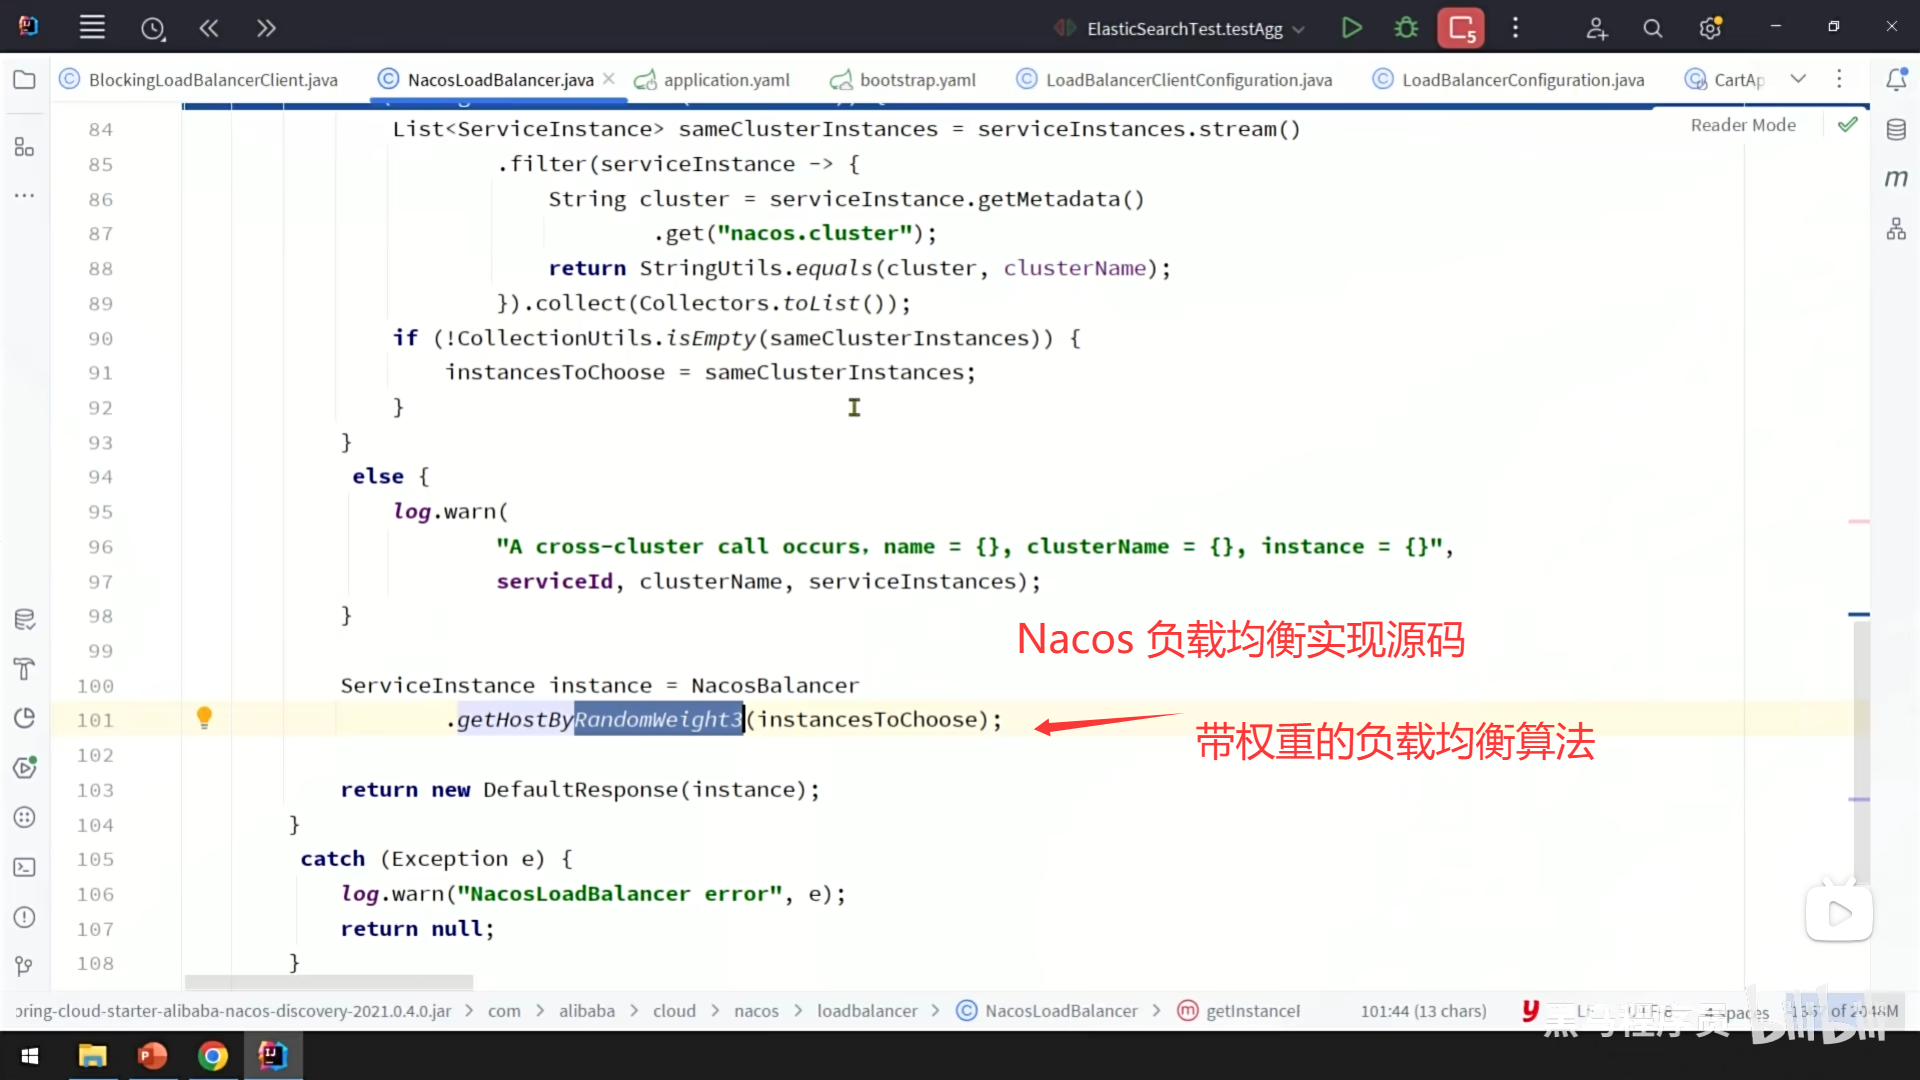Show hidden editor tabs dropdown
Screen dimensions: 1920x1080
[x=1798, y=79]
